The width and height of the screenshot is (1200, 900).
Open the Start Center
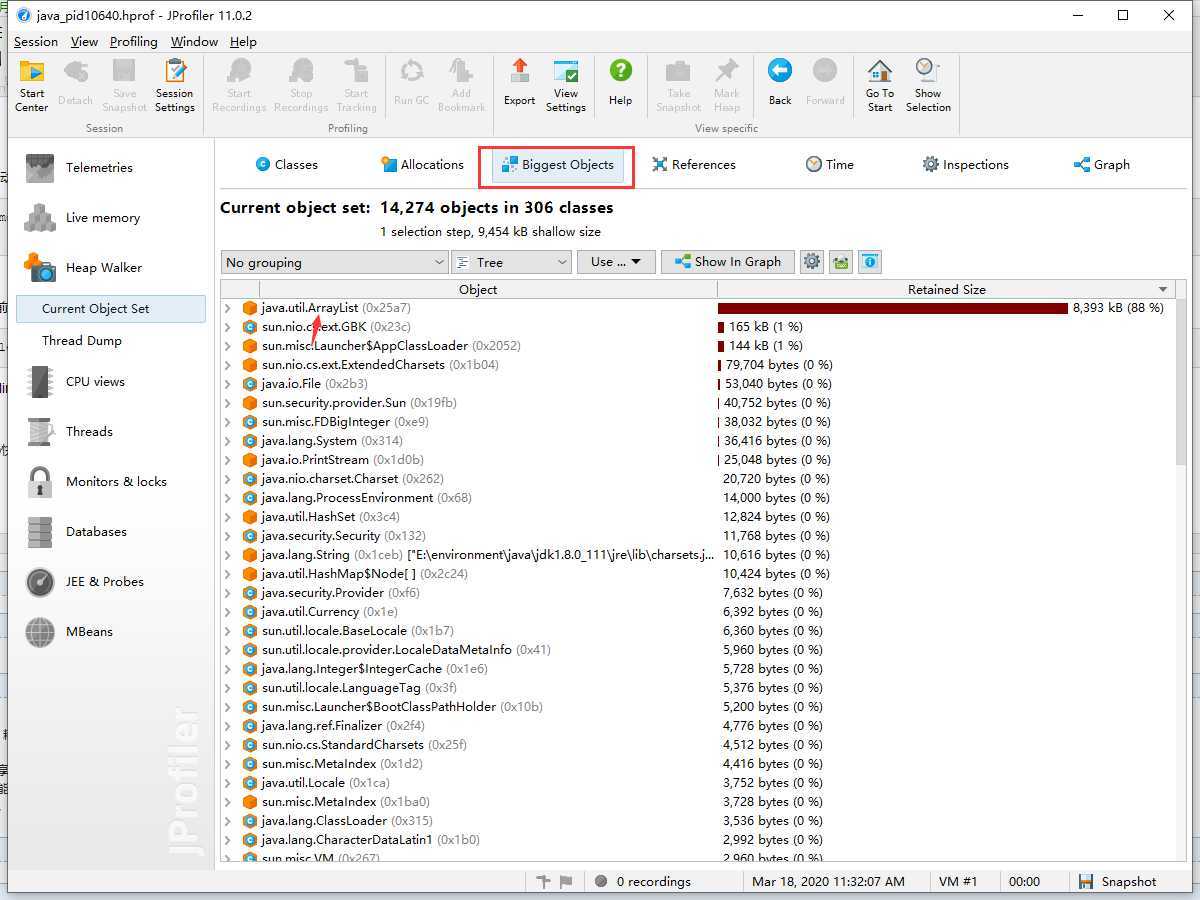[x=32, y=85]
